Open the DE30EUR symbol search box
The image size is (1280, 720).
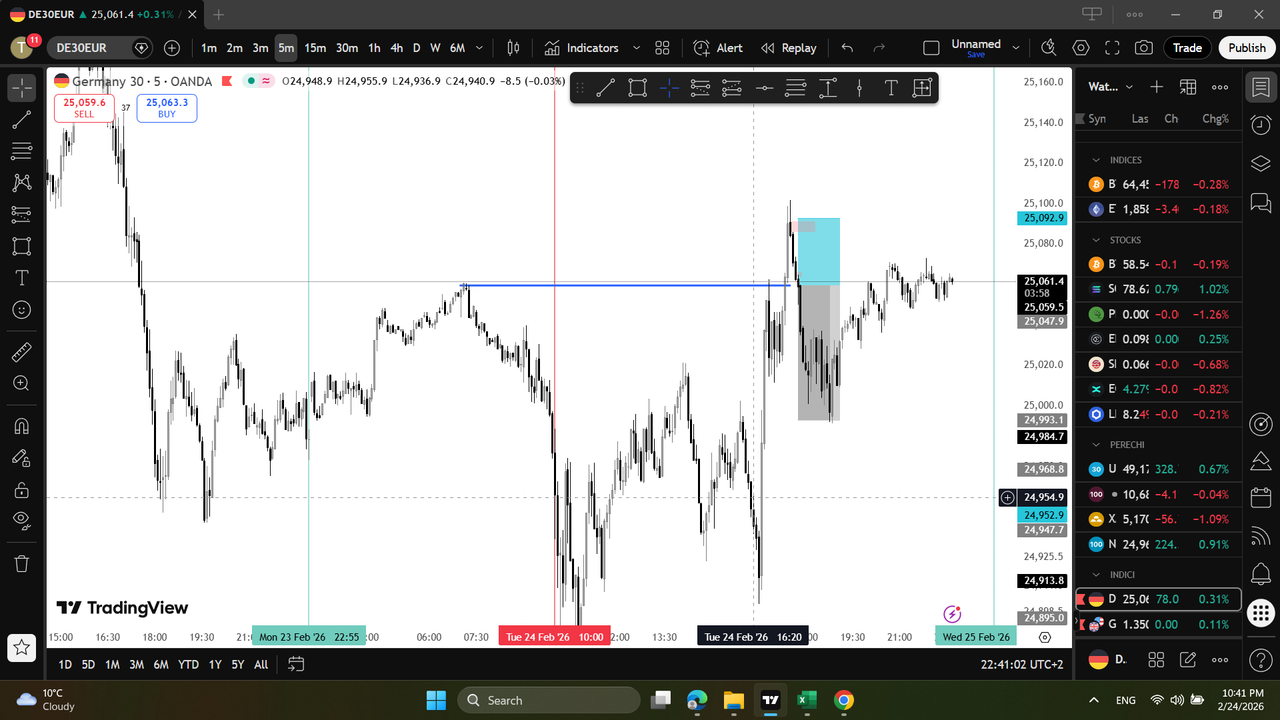(98, 48)
